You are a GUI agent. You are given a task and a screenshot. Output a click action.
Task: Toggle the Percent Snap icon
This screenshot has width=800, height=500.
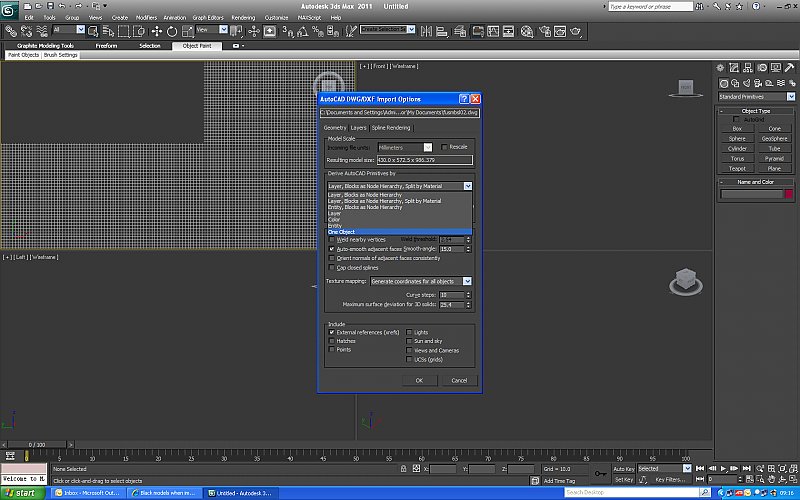[317, 31]
